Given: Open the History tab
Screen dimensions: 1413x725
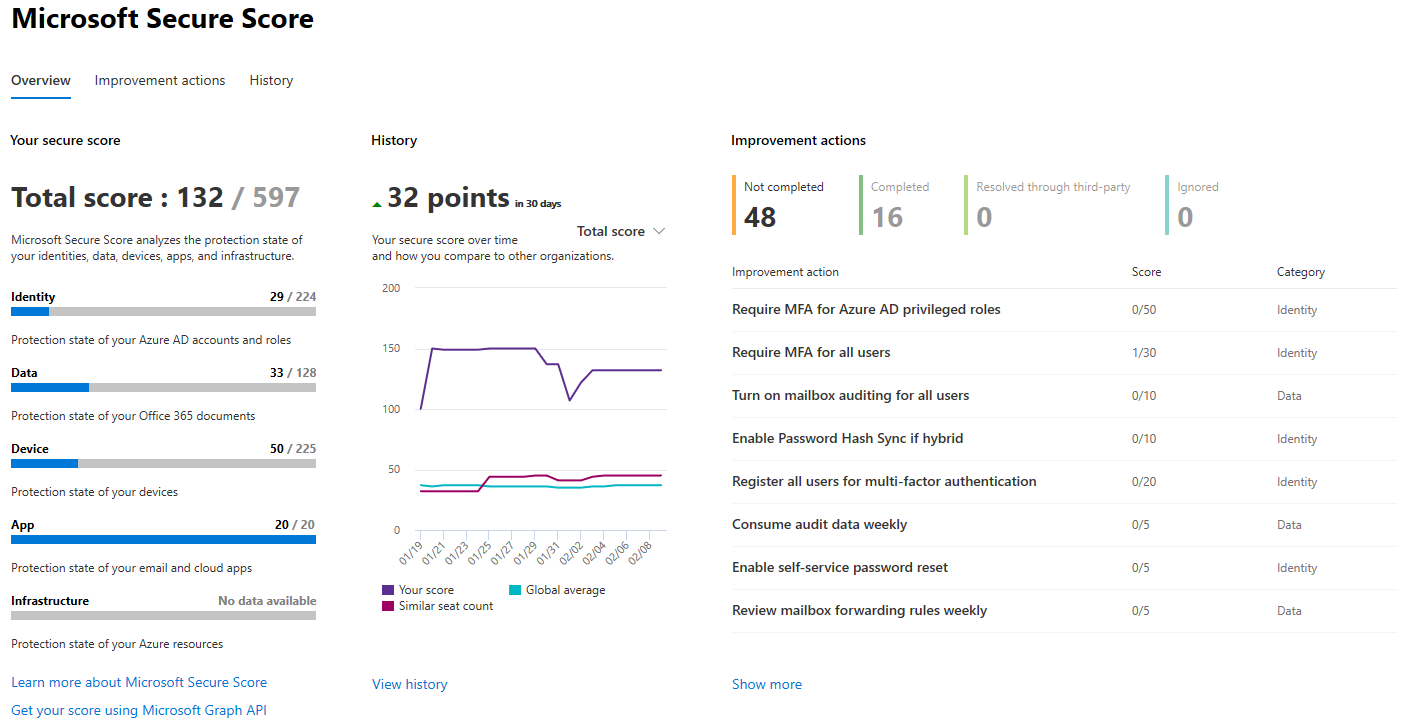Looking at the screenshot, I should [x=271, y=80].
